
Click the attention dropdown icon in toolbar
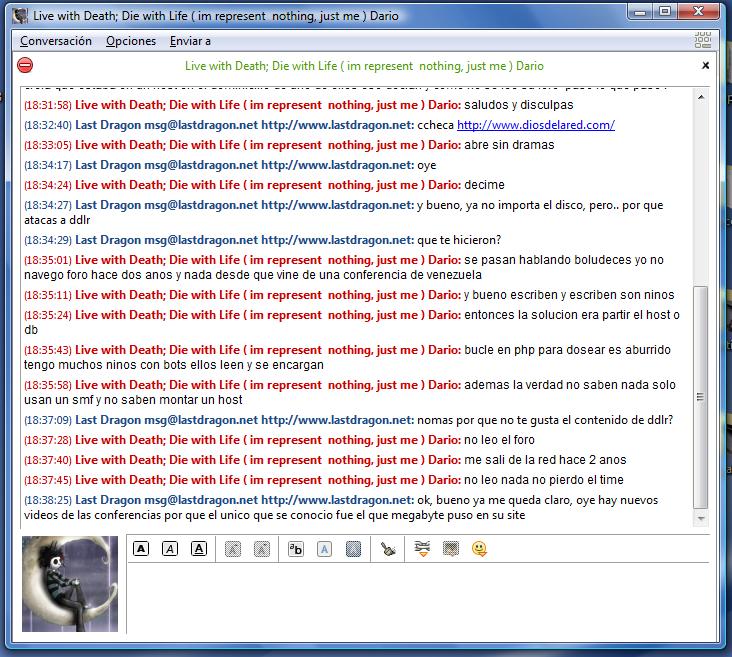[422, 549]
